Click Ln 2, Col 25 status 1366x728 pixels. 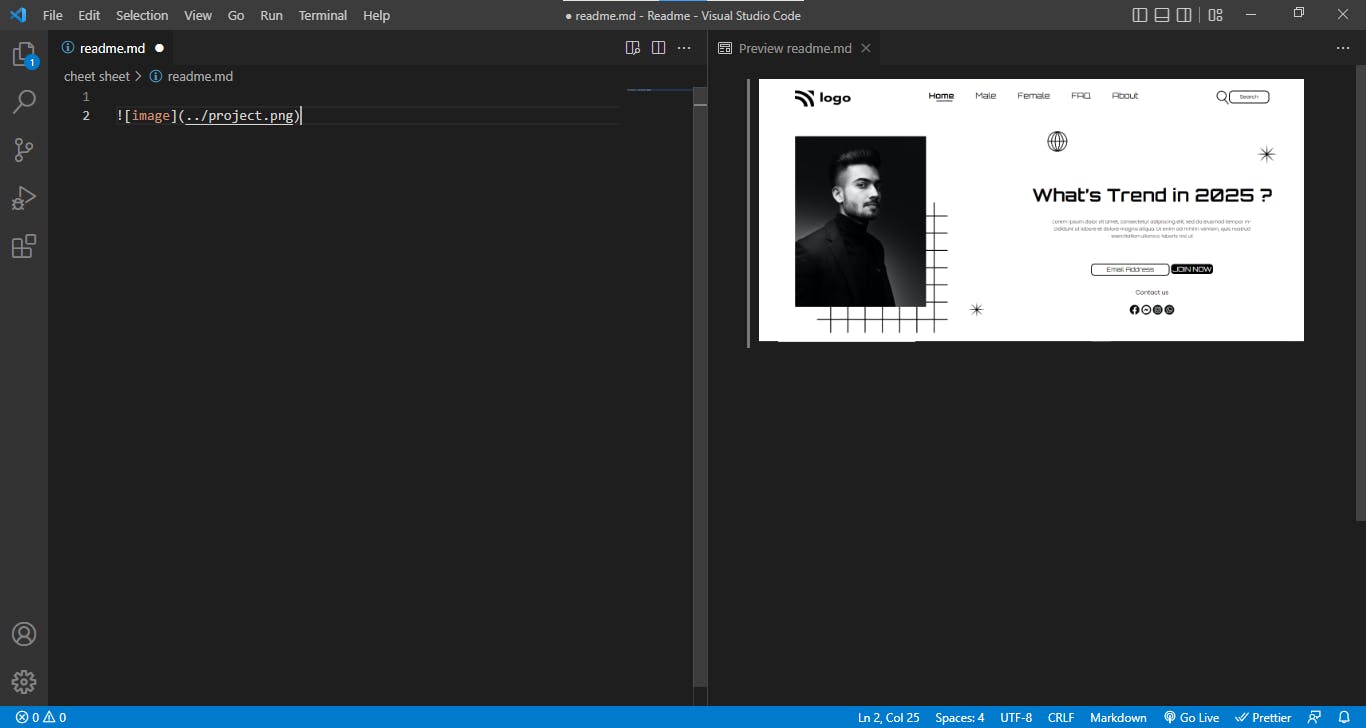pos(888,717)
